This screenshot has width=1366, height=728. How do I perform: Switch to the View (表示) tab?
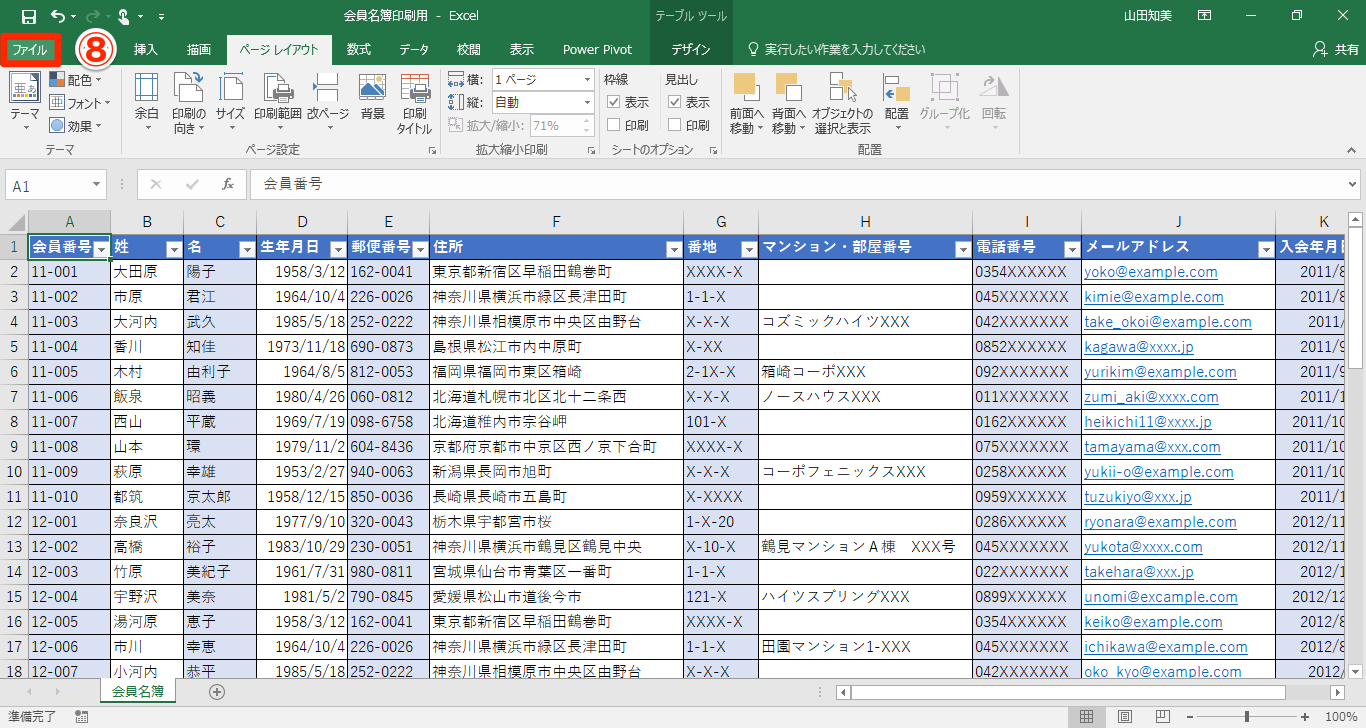[521, 49]
